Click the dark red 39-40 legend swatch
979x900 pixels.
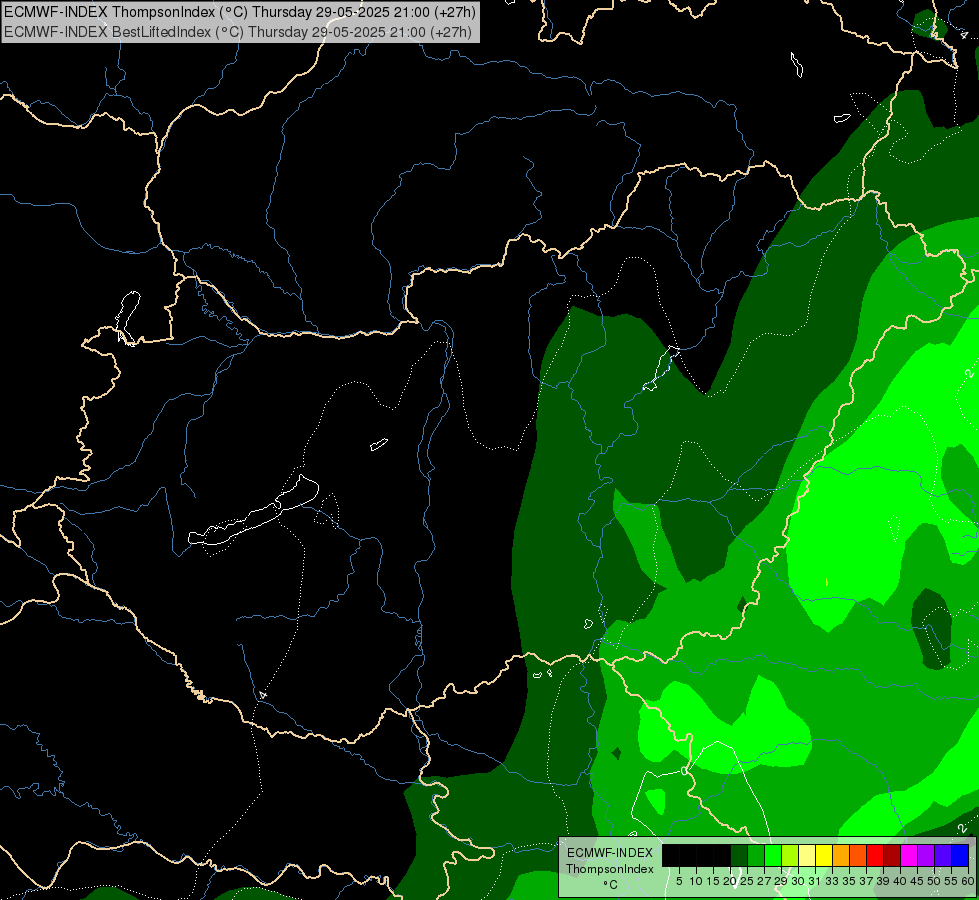tap(893, 855)
